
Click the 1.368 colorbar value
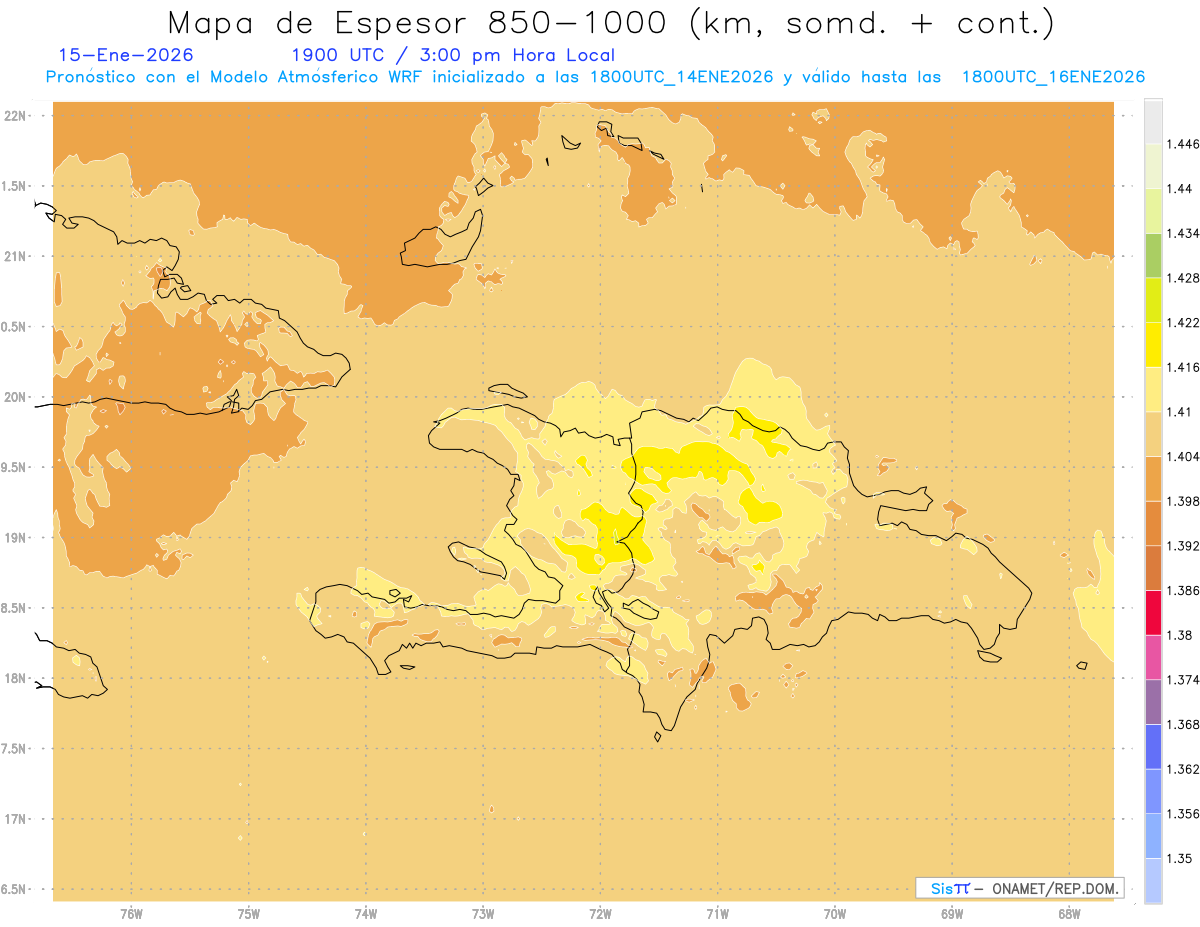[1183, 724]
